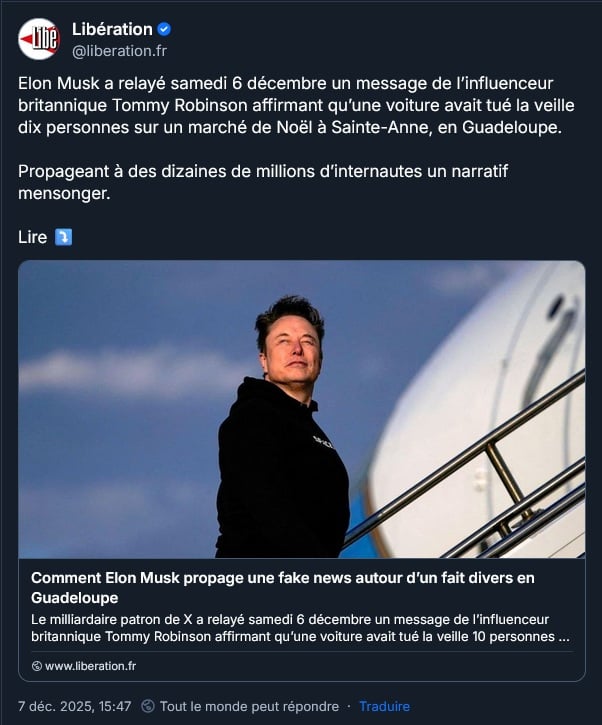Click the article description 'Le milliardaire patron de X'

(300, 628)
